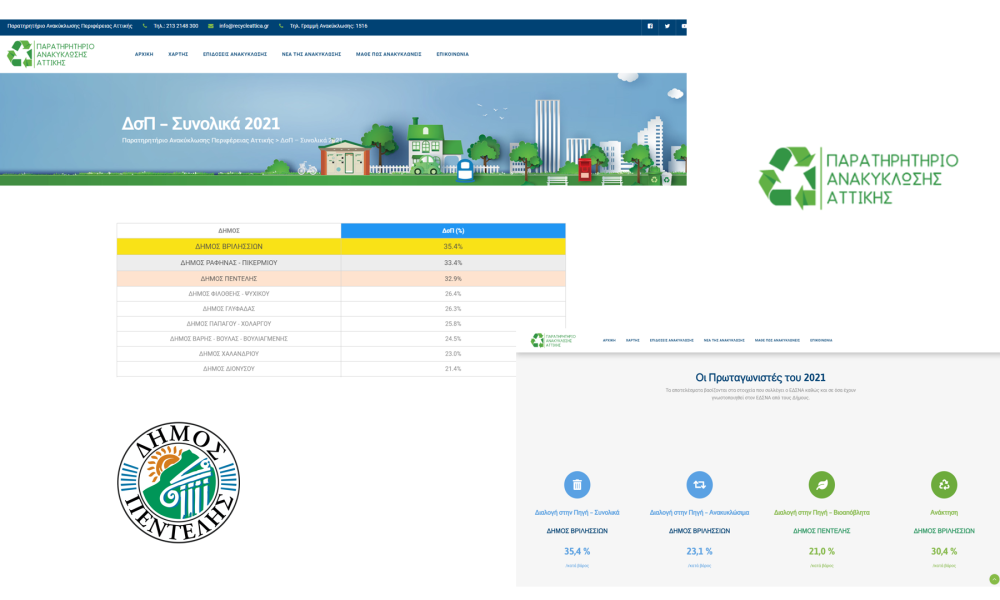Viewport: 1000px width, 600px height.
Task: Open ΜΑΘΕ ΠΩΣ ΑΝΑΚΥΚΛΩΝΕΙΣ in the top page menu
Action: [388, 54]
